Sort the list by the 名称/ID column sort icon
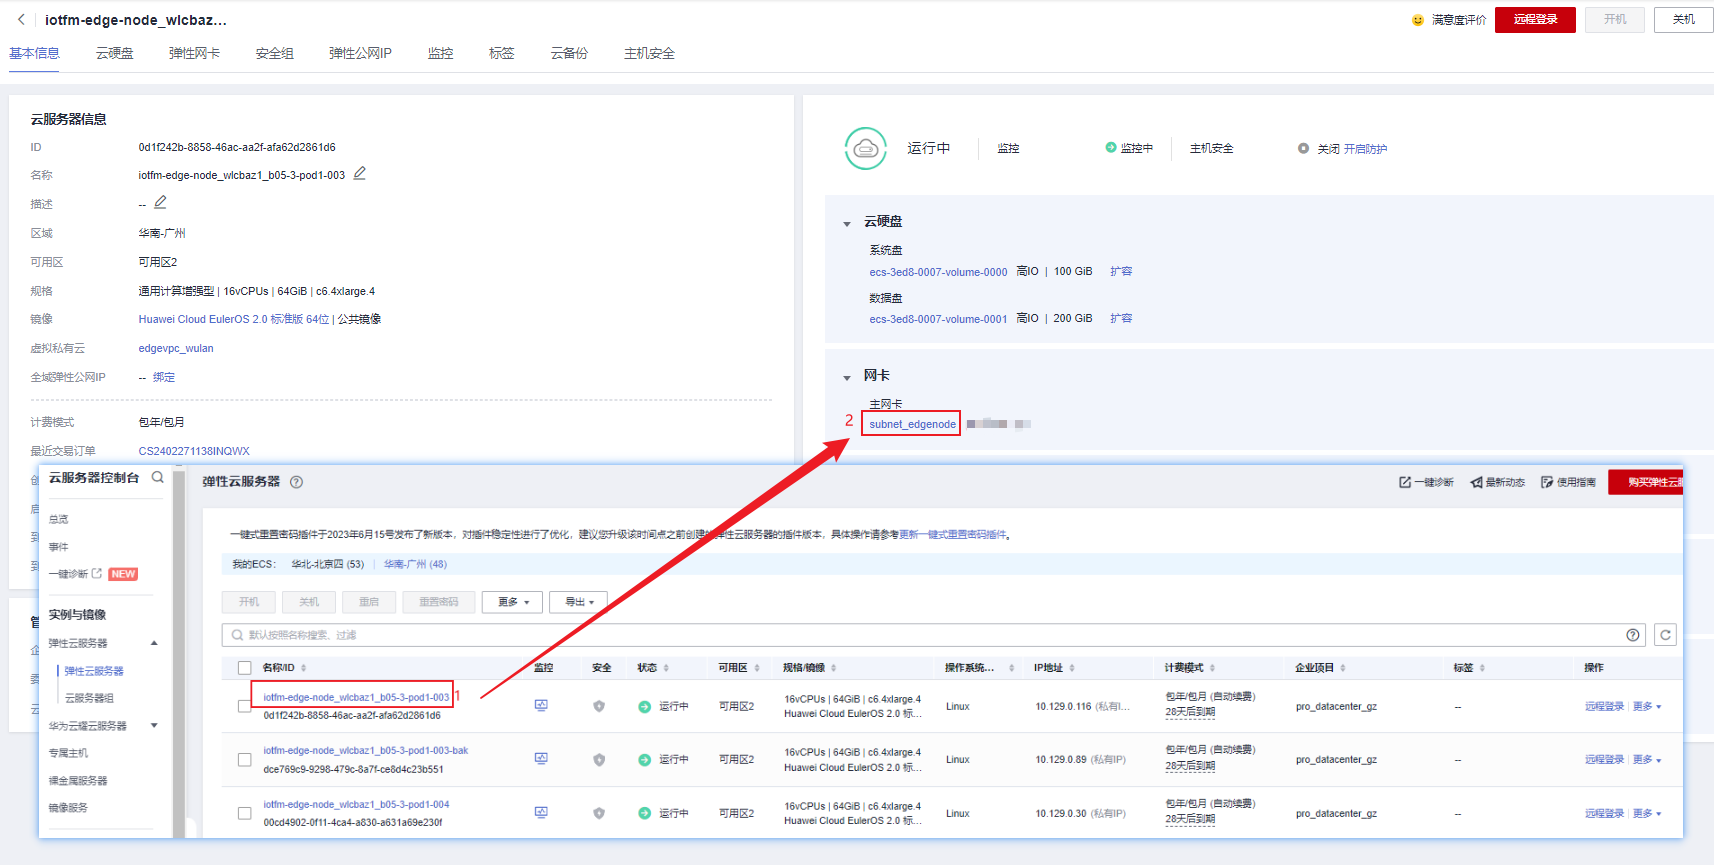Screen dimensions: 1714x865 (303, 668)
